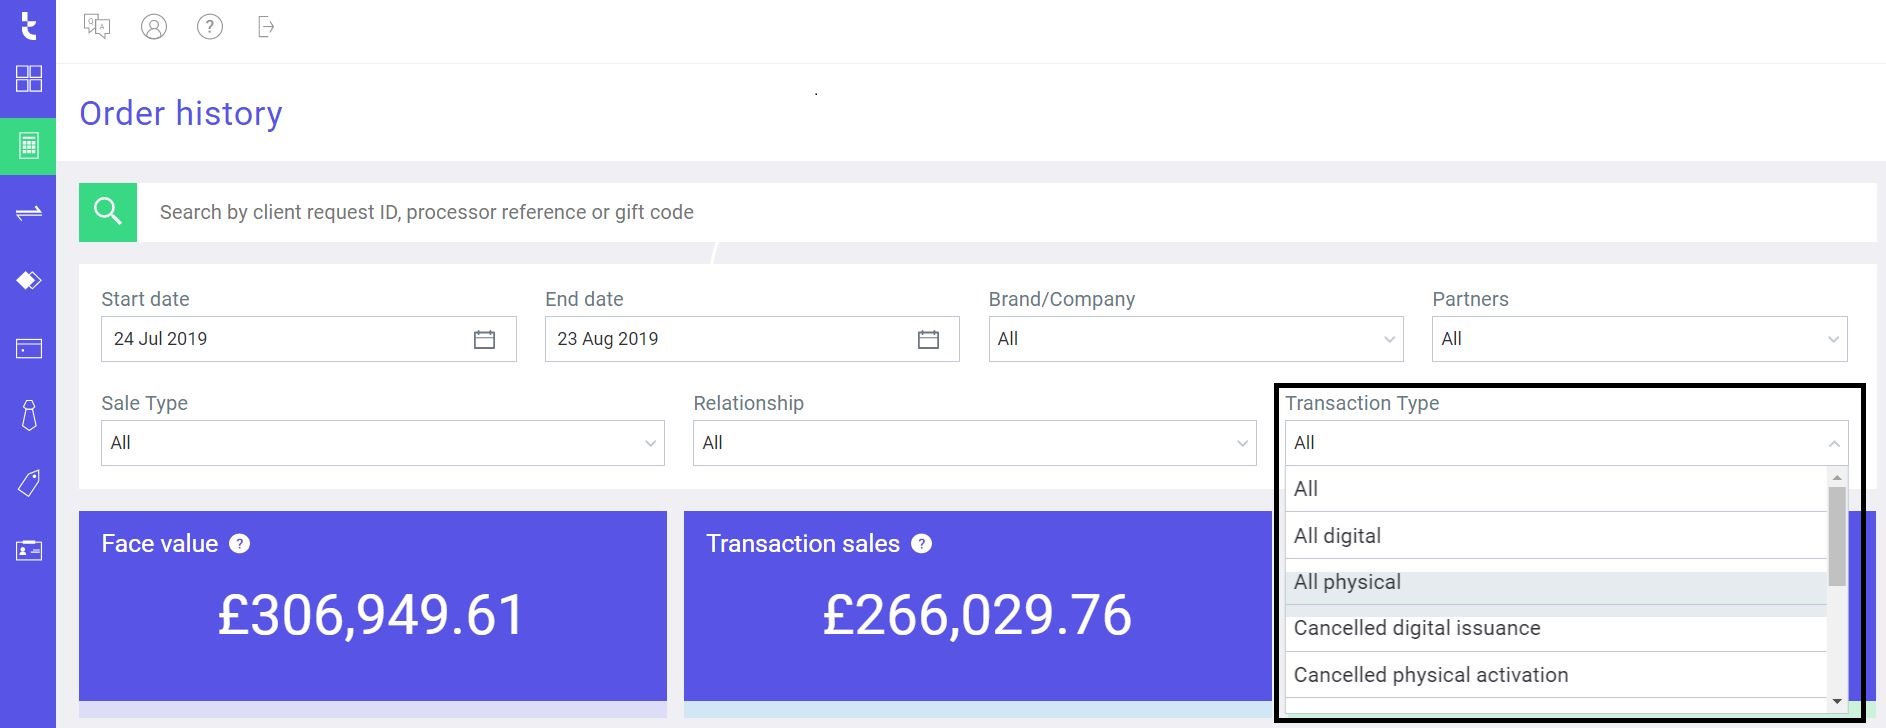Select the calculator icon in the sidebar

coord(28,146)
